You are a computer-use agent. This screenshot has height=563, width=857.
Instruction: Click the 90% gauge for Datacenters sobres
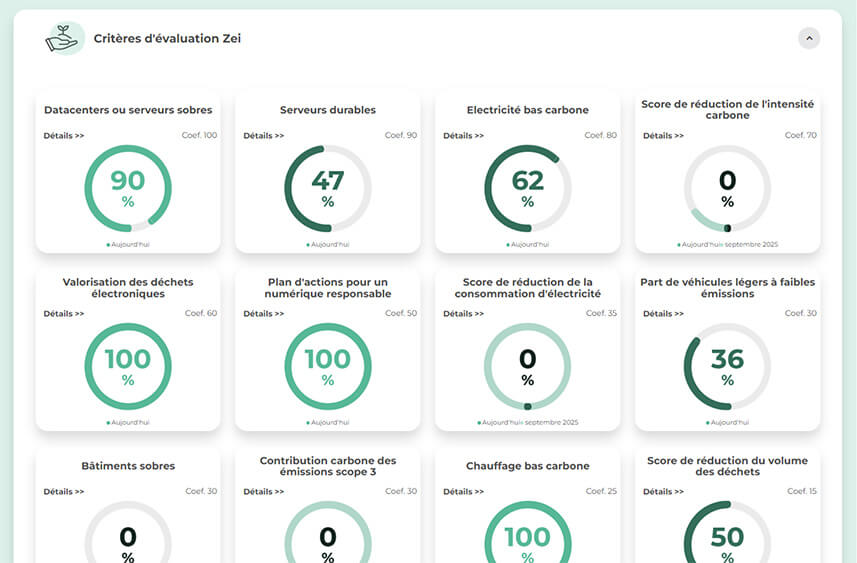[x=128, y=188]
